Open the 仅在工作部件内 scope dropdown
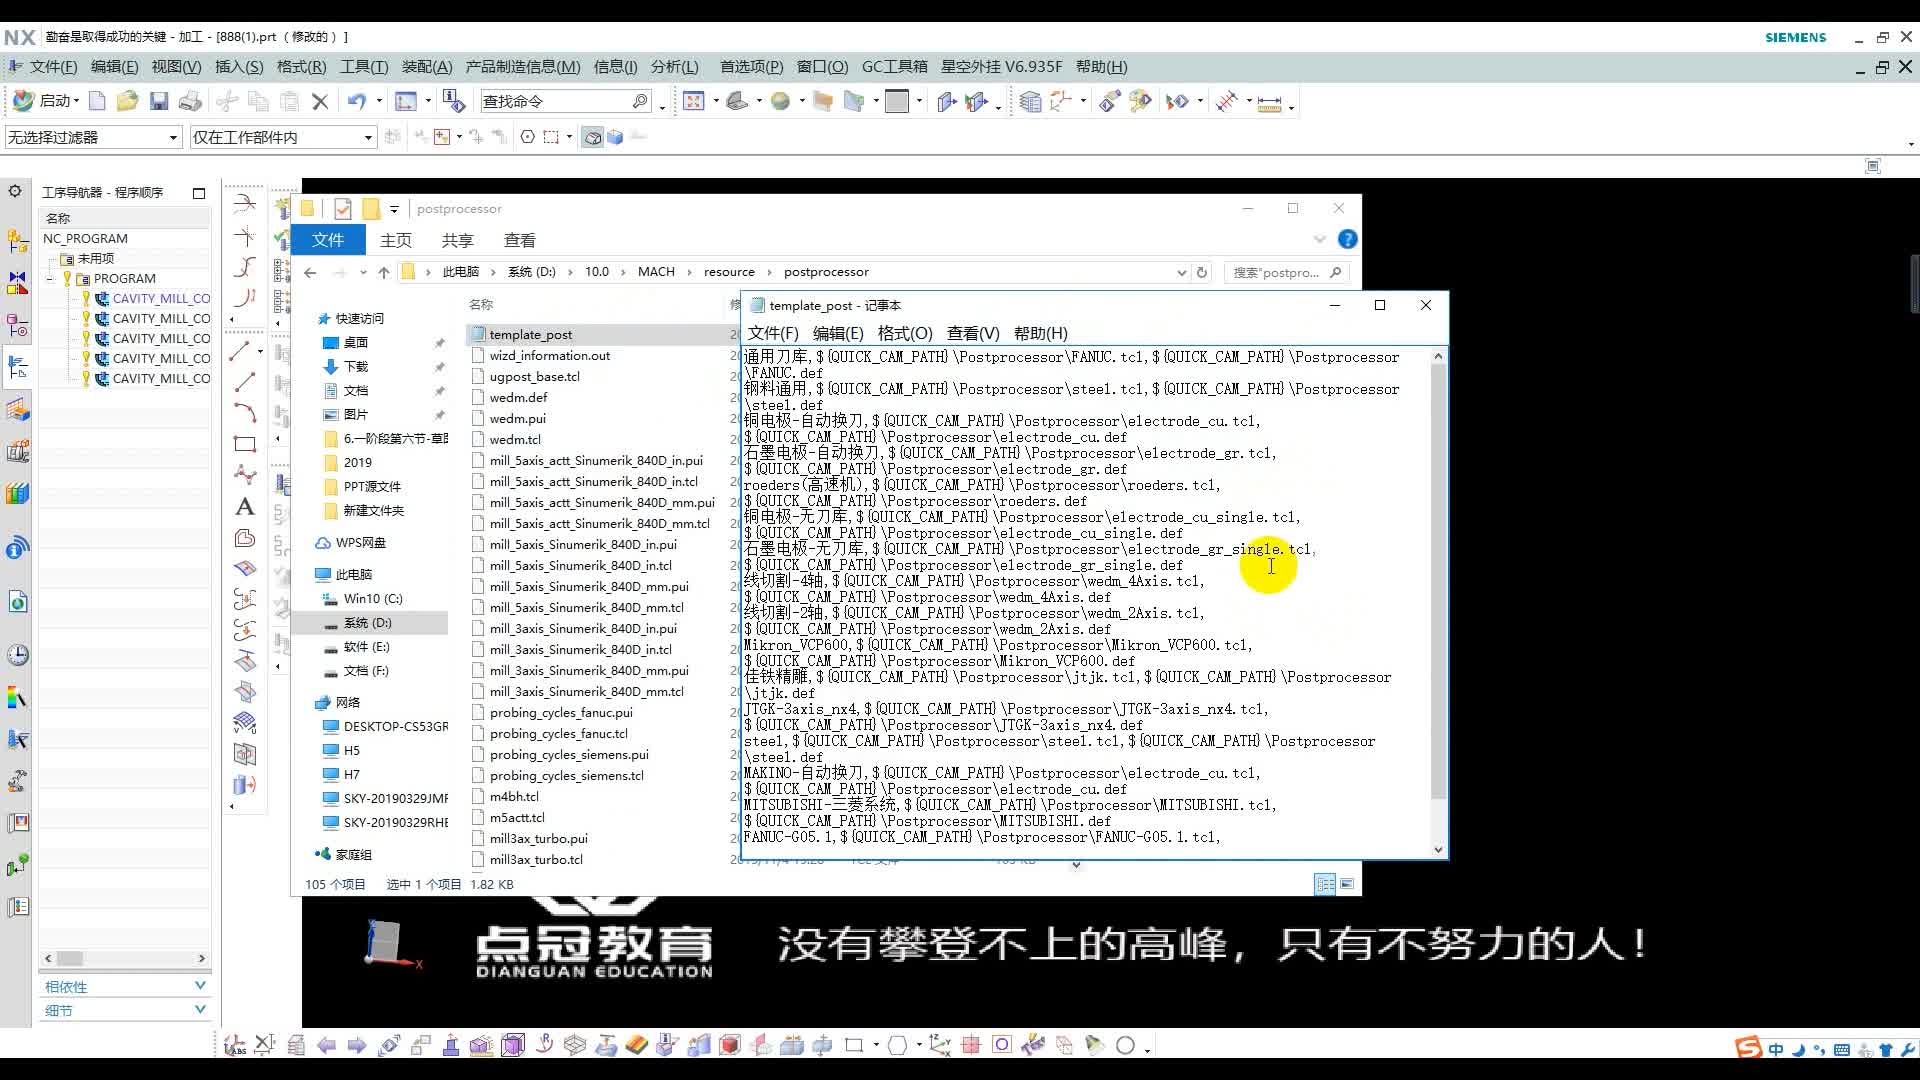Viewport: 1920px width, 1080px height. pos(365,137)
